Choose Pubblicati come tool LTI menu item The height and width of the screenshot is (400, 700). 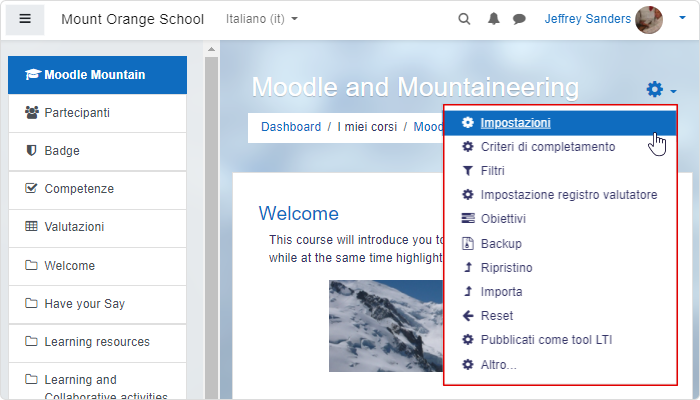click(560, 340)
